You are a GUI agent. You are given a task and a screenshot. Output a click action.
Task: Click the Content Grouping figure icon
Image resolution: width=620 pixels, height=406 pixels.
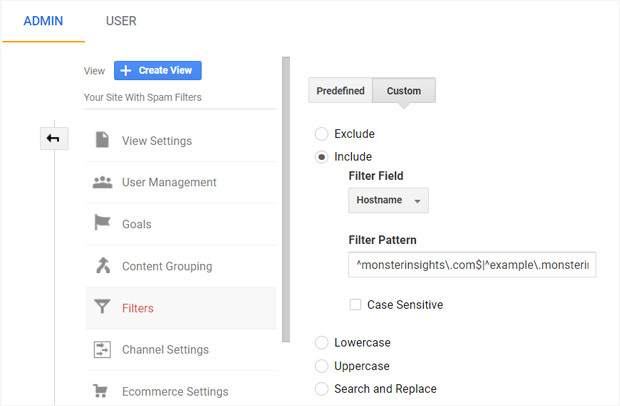102,266
